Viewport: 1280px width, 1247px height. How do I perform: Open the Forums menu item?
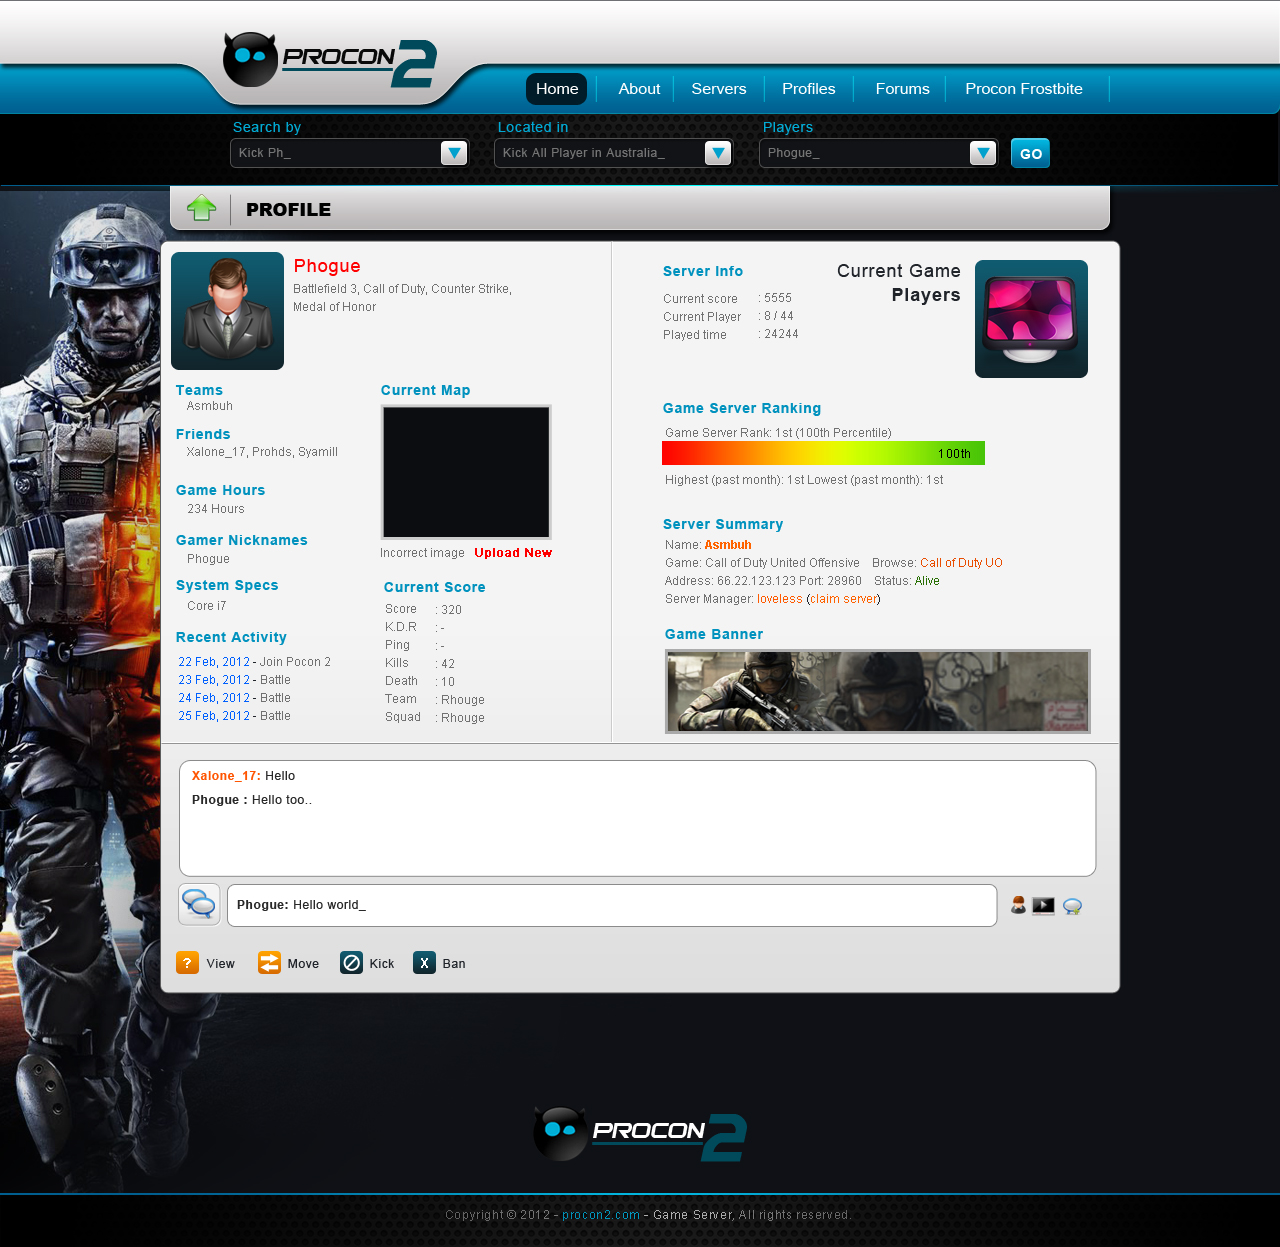[x=903, y=89]
